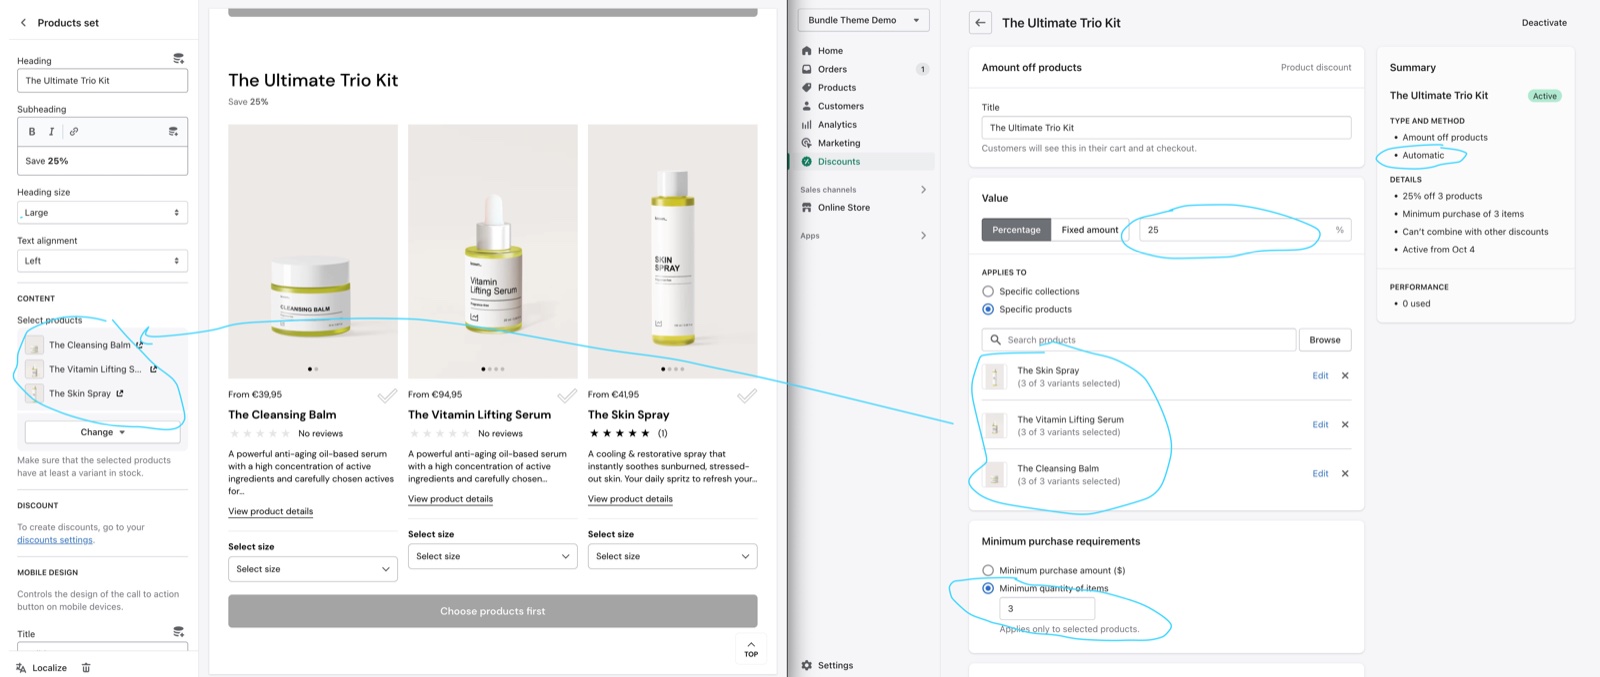
Task: Switch value type to Fixed amount
Action: pyautogui.click(x=1090, y=230)
